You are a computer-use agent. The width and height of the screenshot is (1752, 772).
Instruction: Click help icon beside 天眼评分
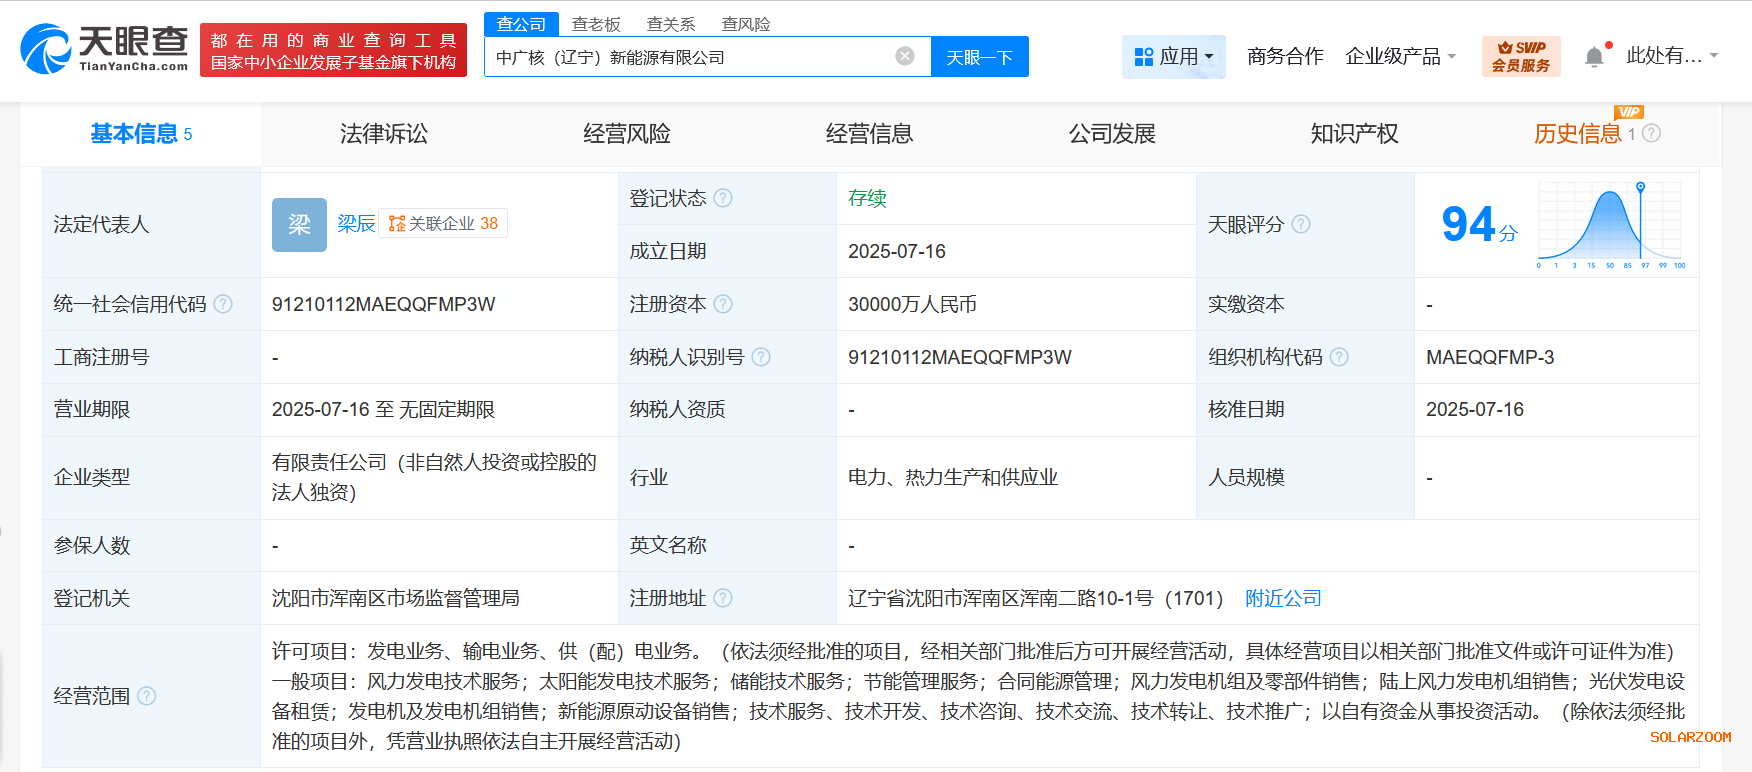point(1301,224)
